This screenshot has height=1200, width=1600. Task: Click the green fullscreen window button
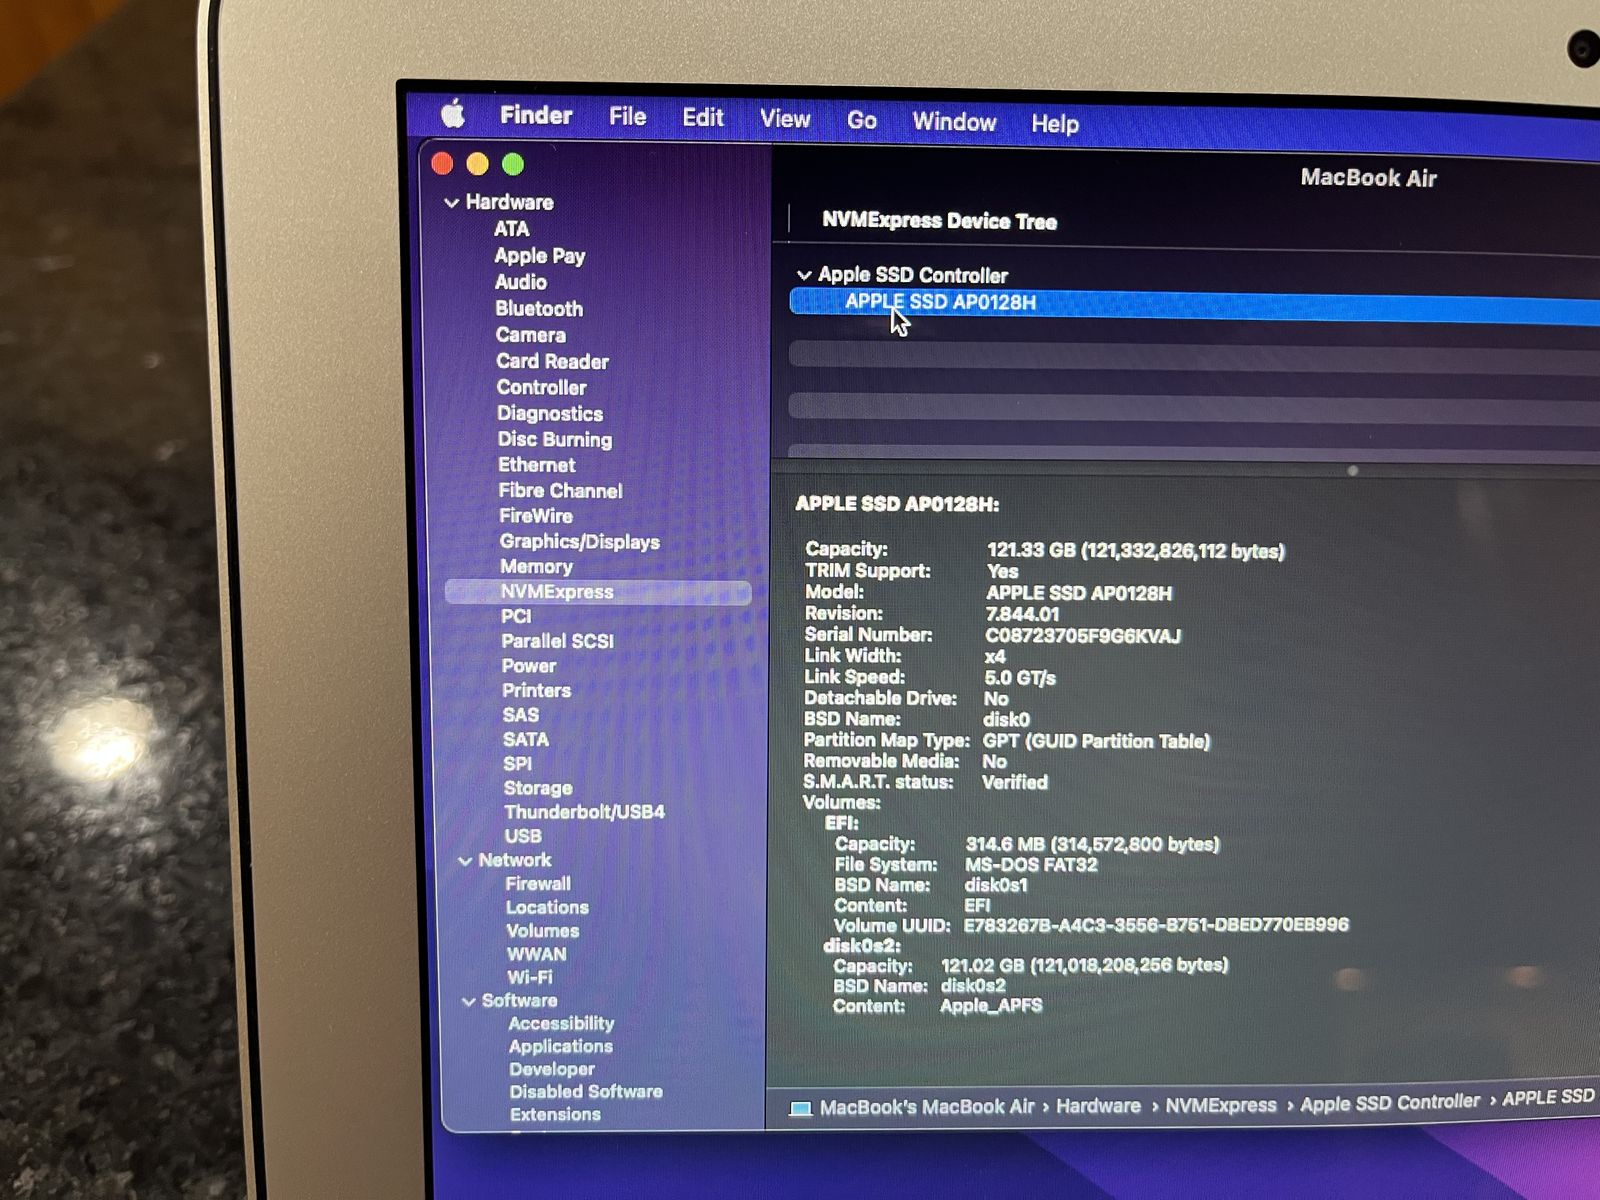[513, 164]
